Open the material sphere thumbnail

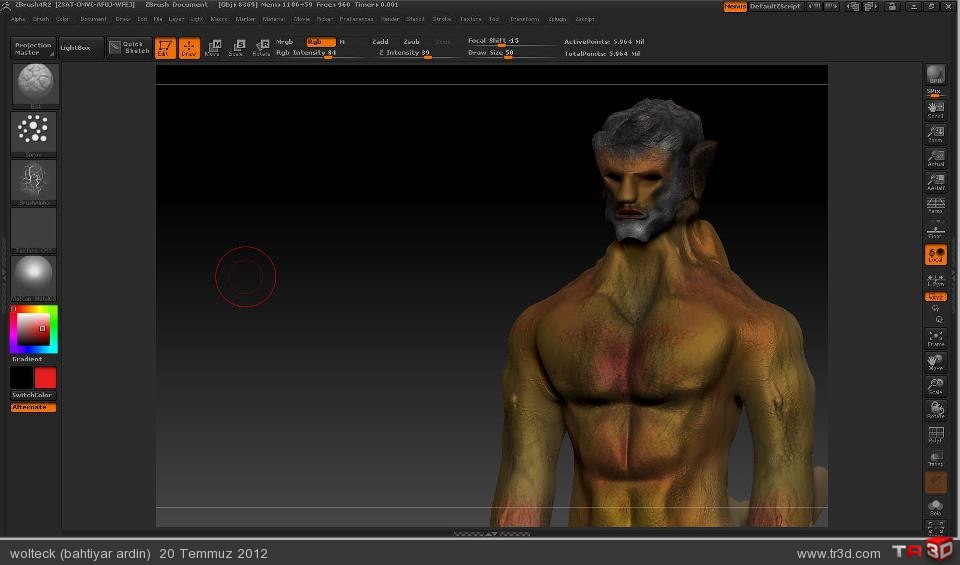point(35,276)
